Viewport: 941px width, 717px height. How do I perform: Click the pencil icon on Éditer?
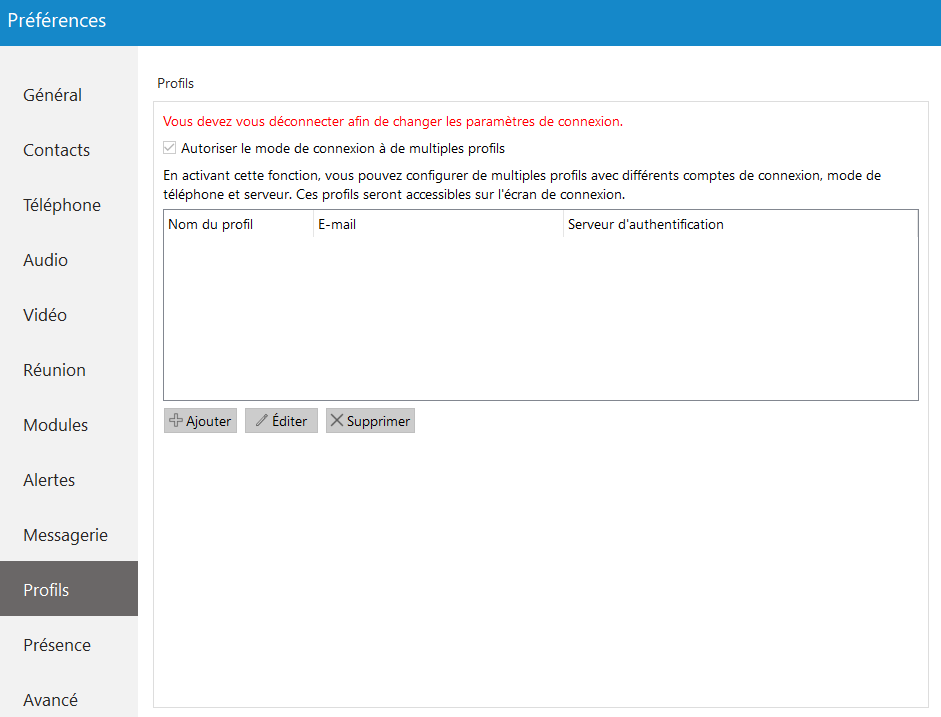262,420
